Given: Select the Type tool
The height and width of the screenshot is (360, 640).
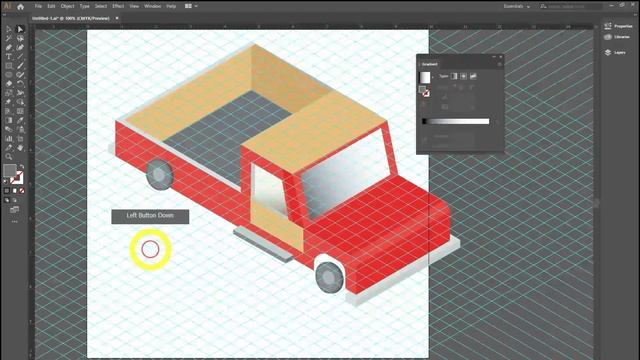Looking at the screenshot, I should point(9,56).
